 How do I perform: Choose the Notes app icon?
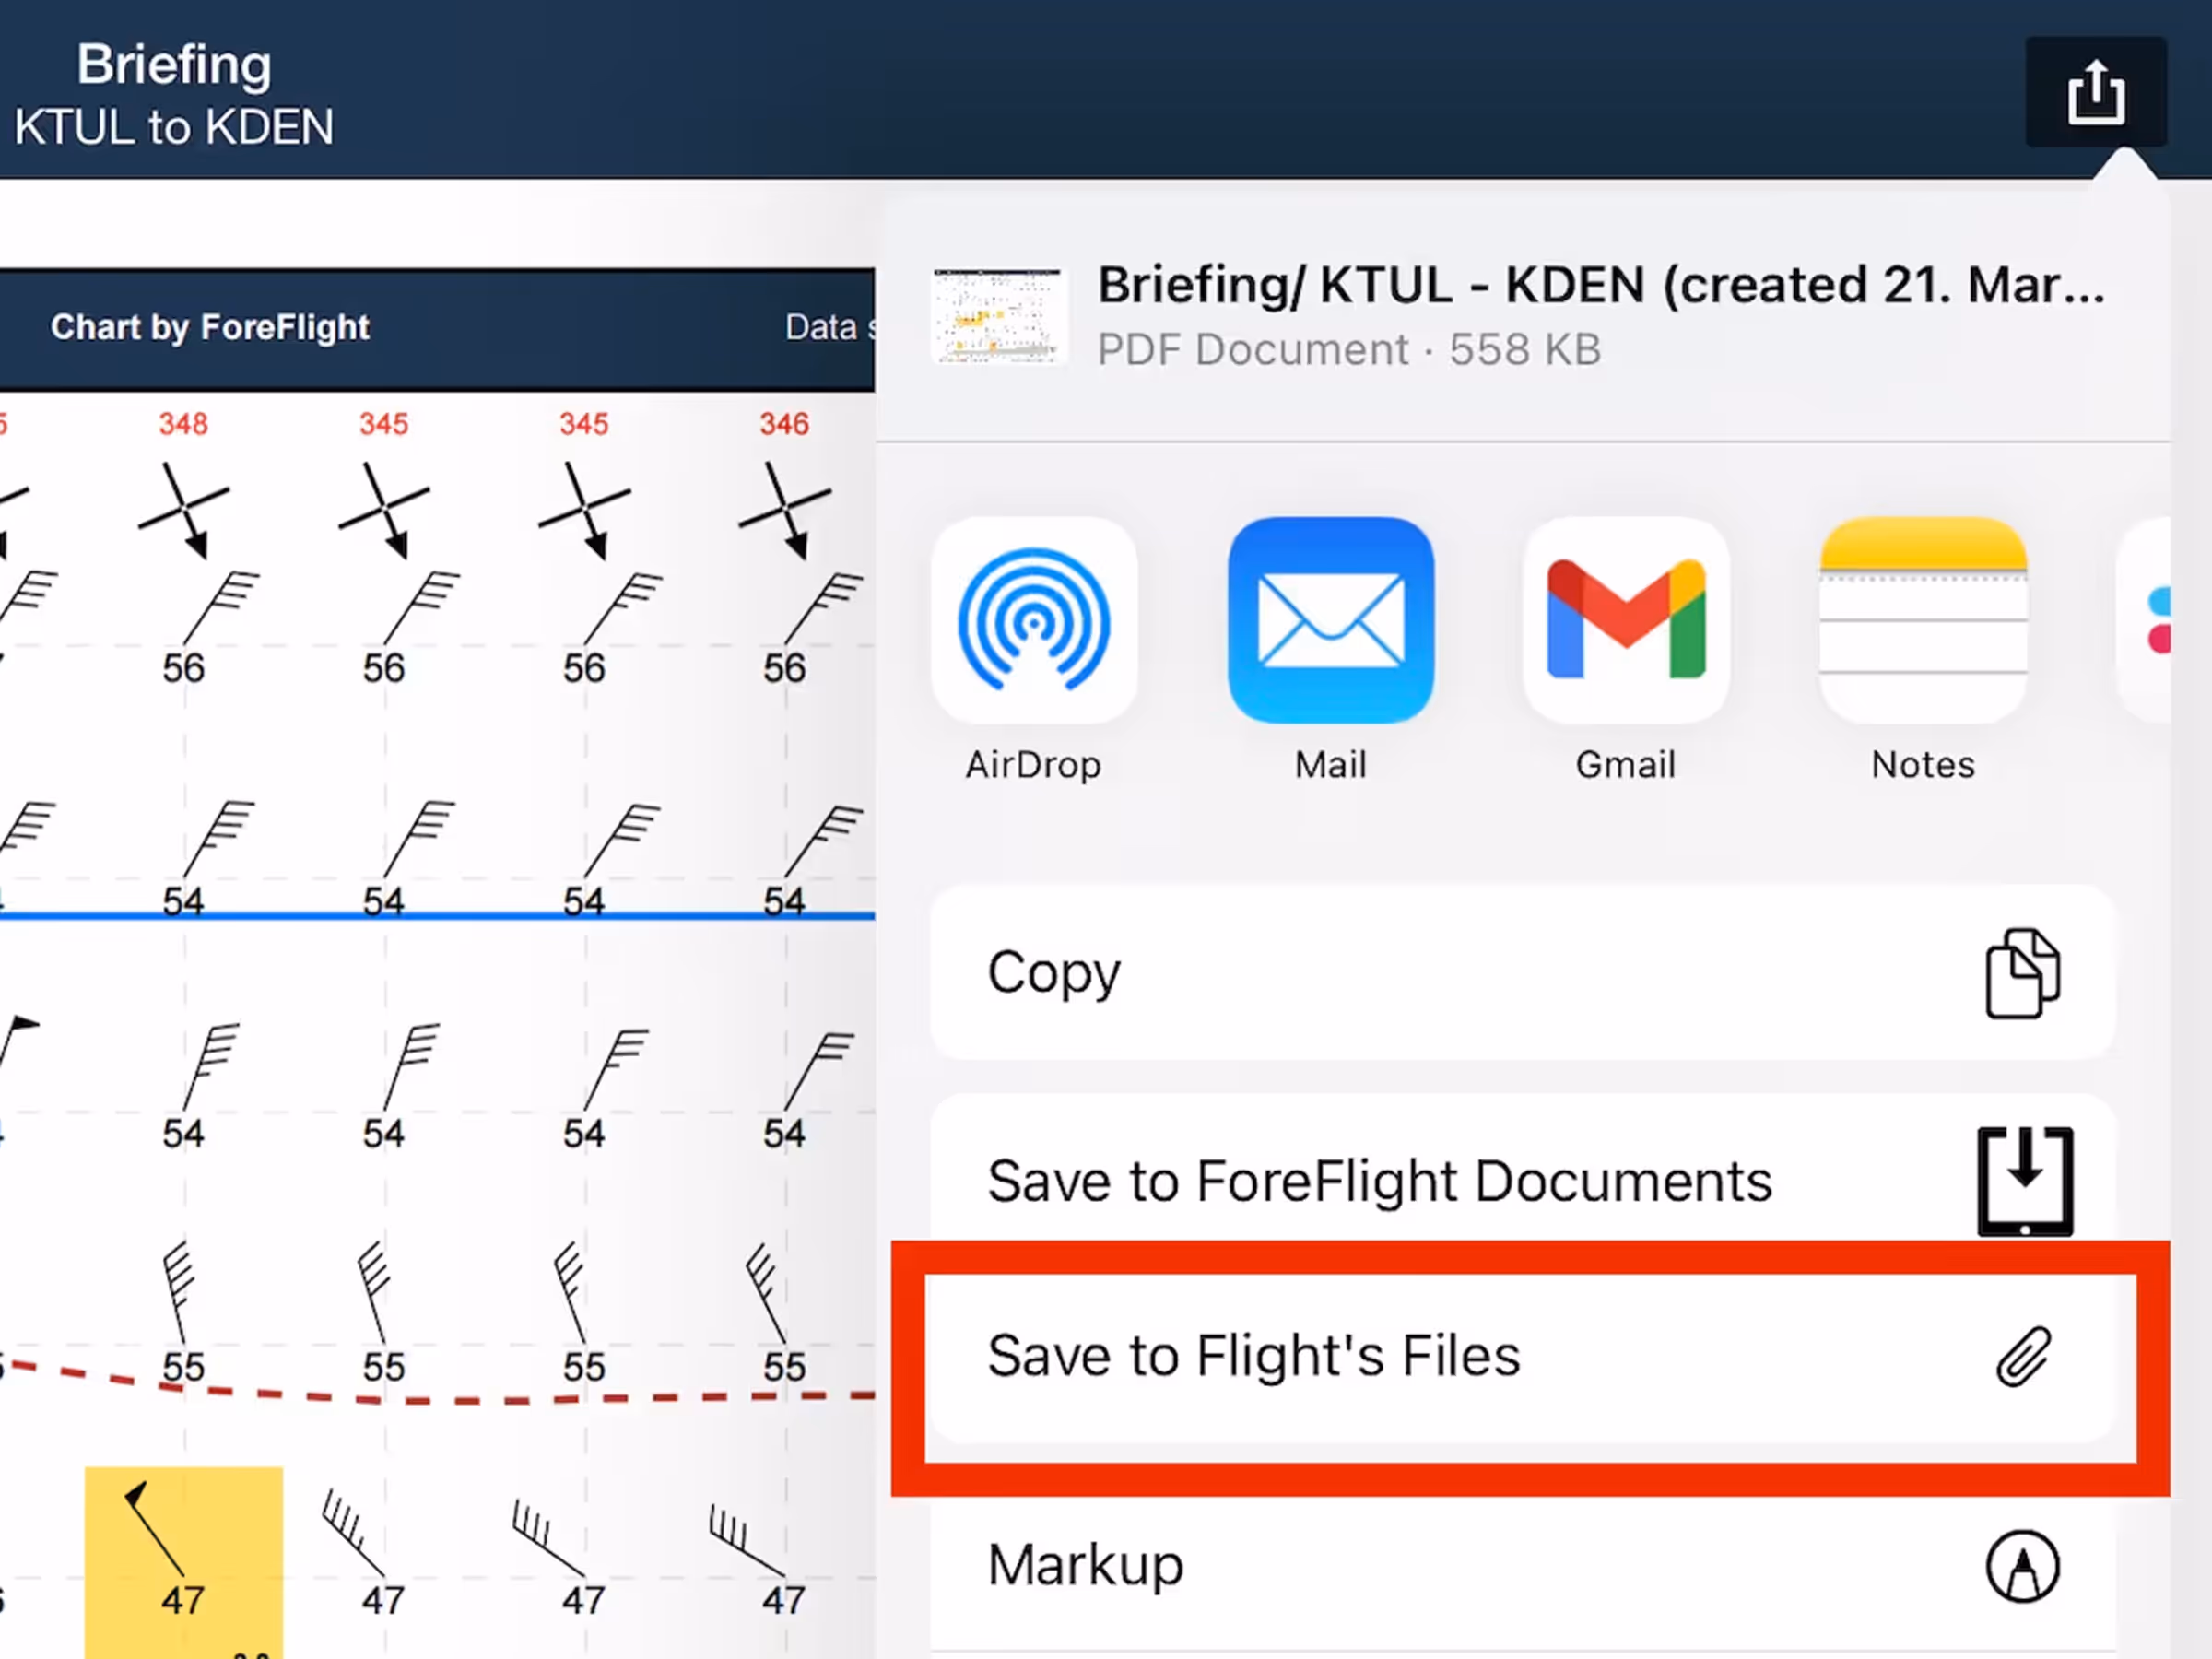click(x=1922, y=620)
